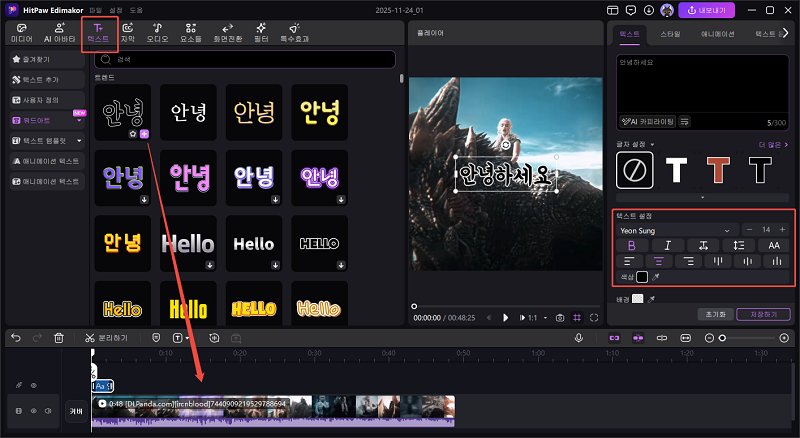Open the AI 아바타 tool
This screenshot has width=800, height=438.
click(x=60, y=33)
